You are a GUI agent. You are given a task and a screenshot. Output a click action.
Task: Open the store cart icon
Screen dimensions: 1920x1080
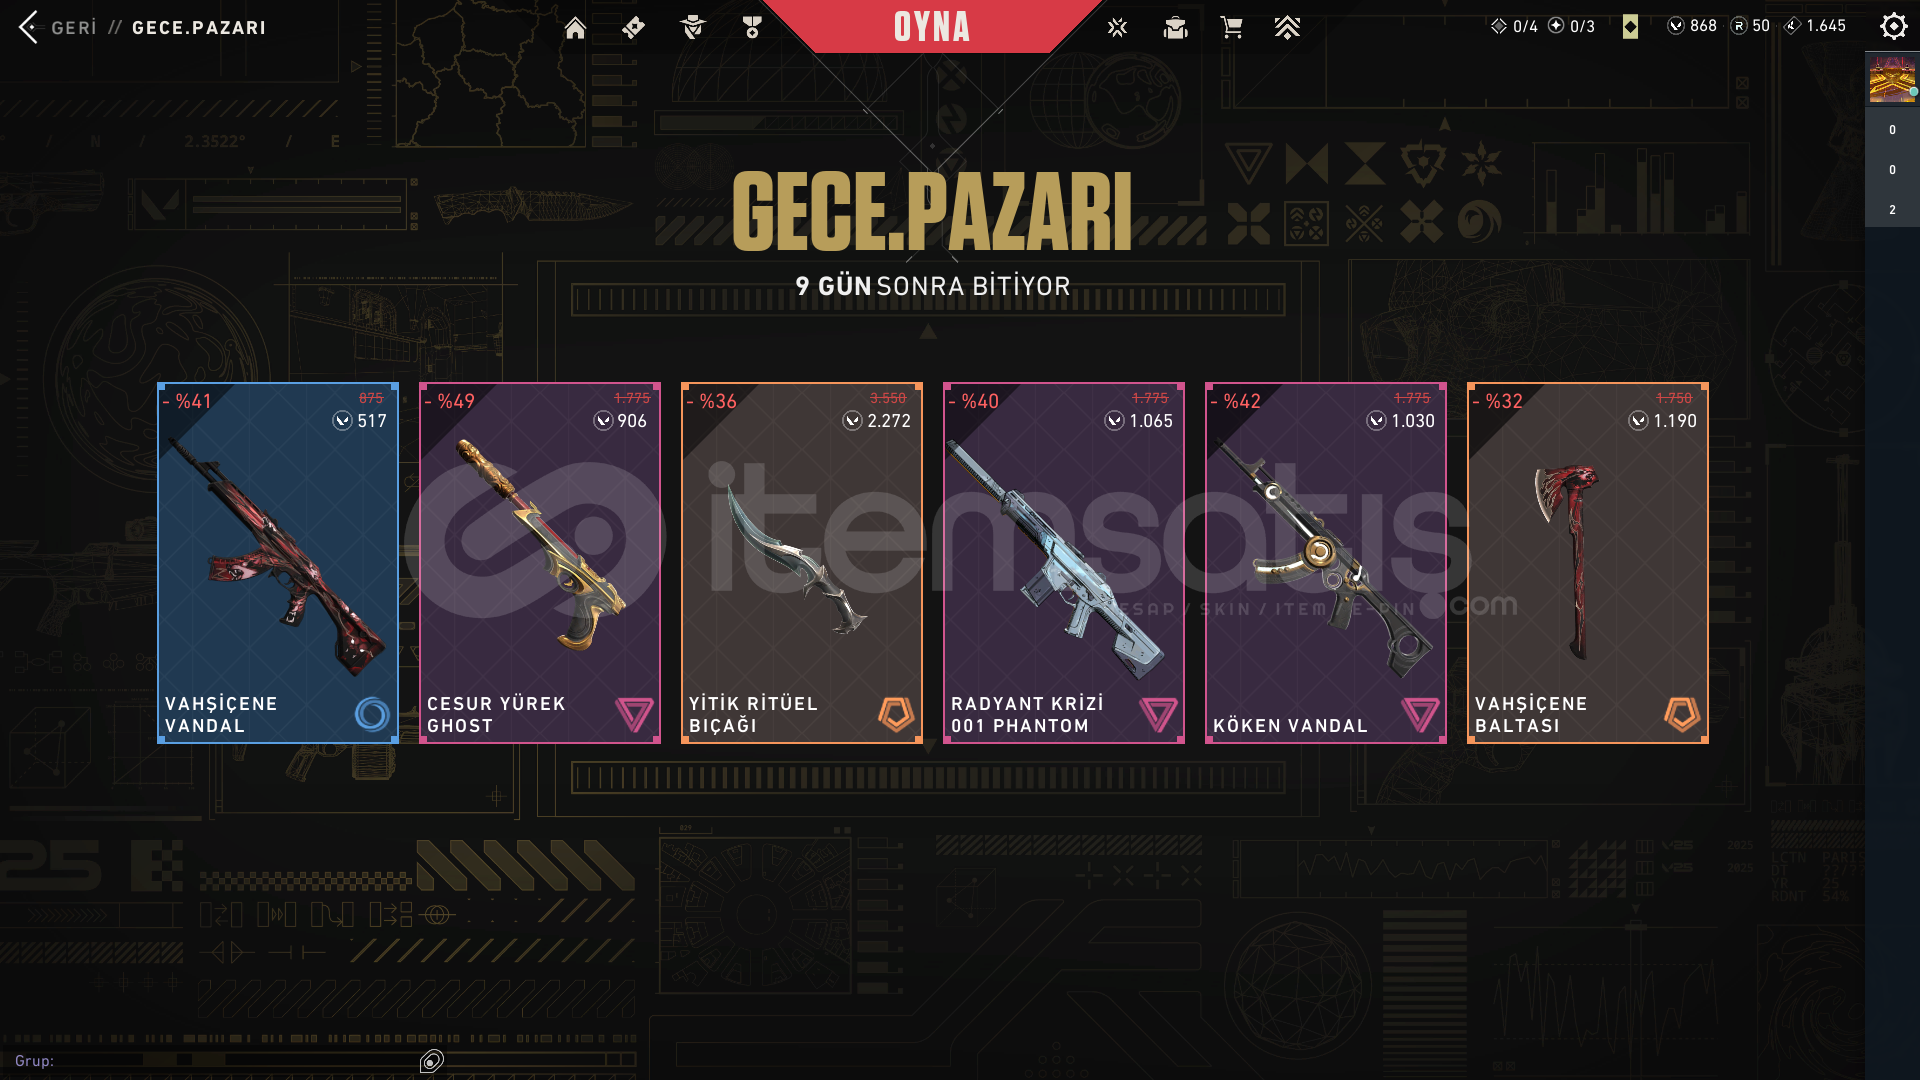pos(1231,28)
